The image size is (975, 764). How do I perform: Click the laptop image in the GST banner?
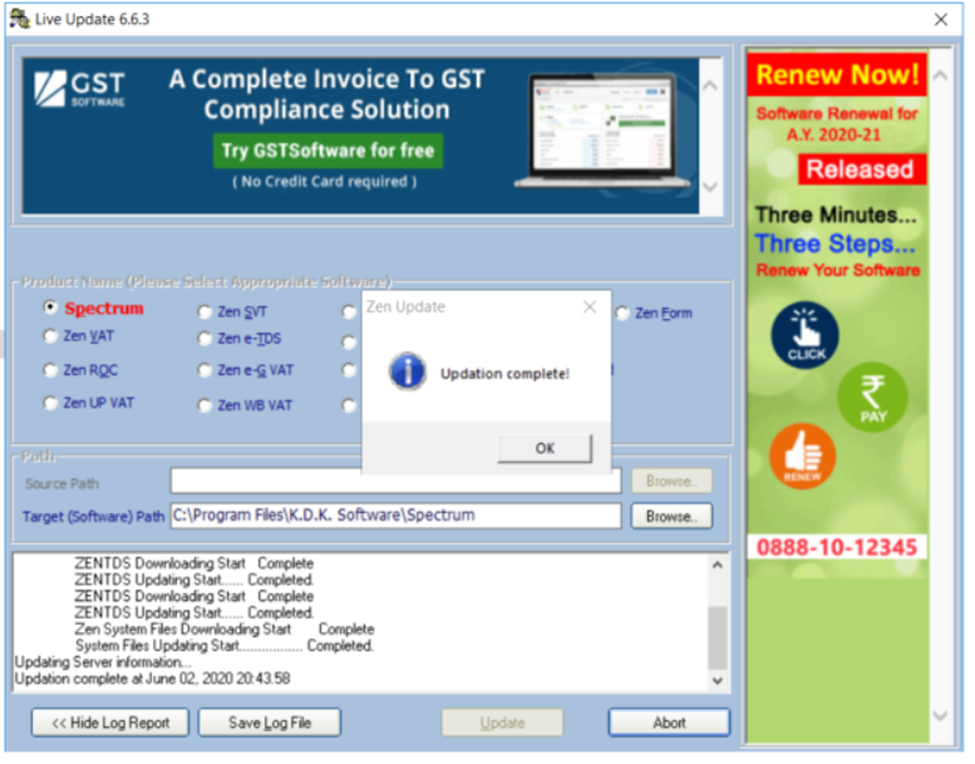(x=602, y=131)
